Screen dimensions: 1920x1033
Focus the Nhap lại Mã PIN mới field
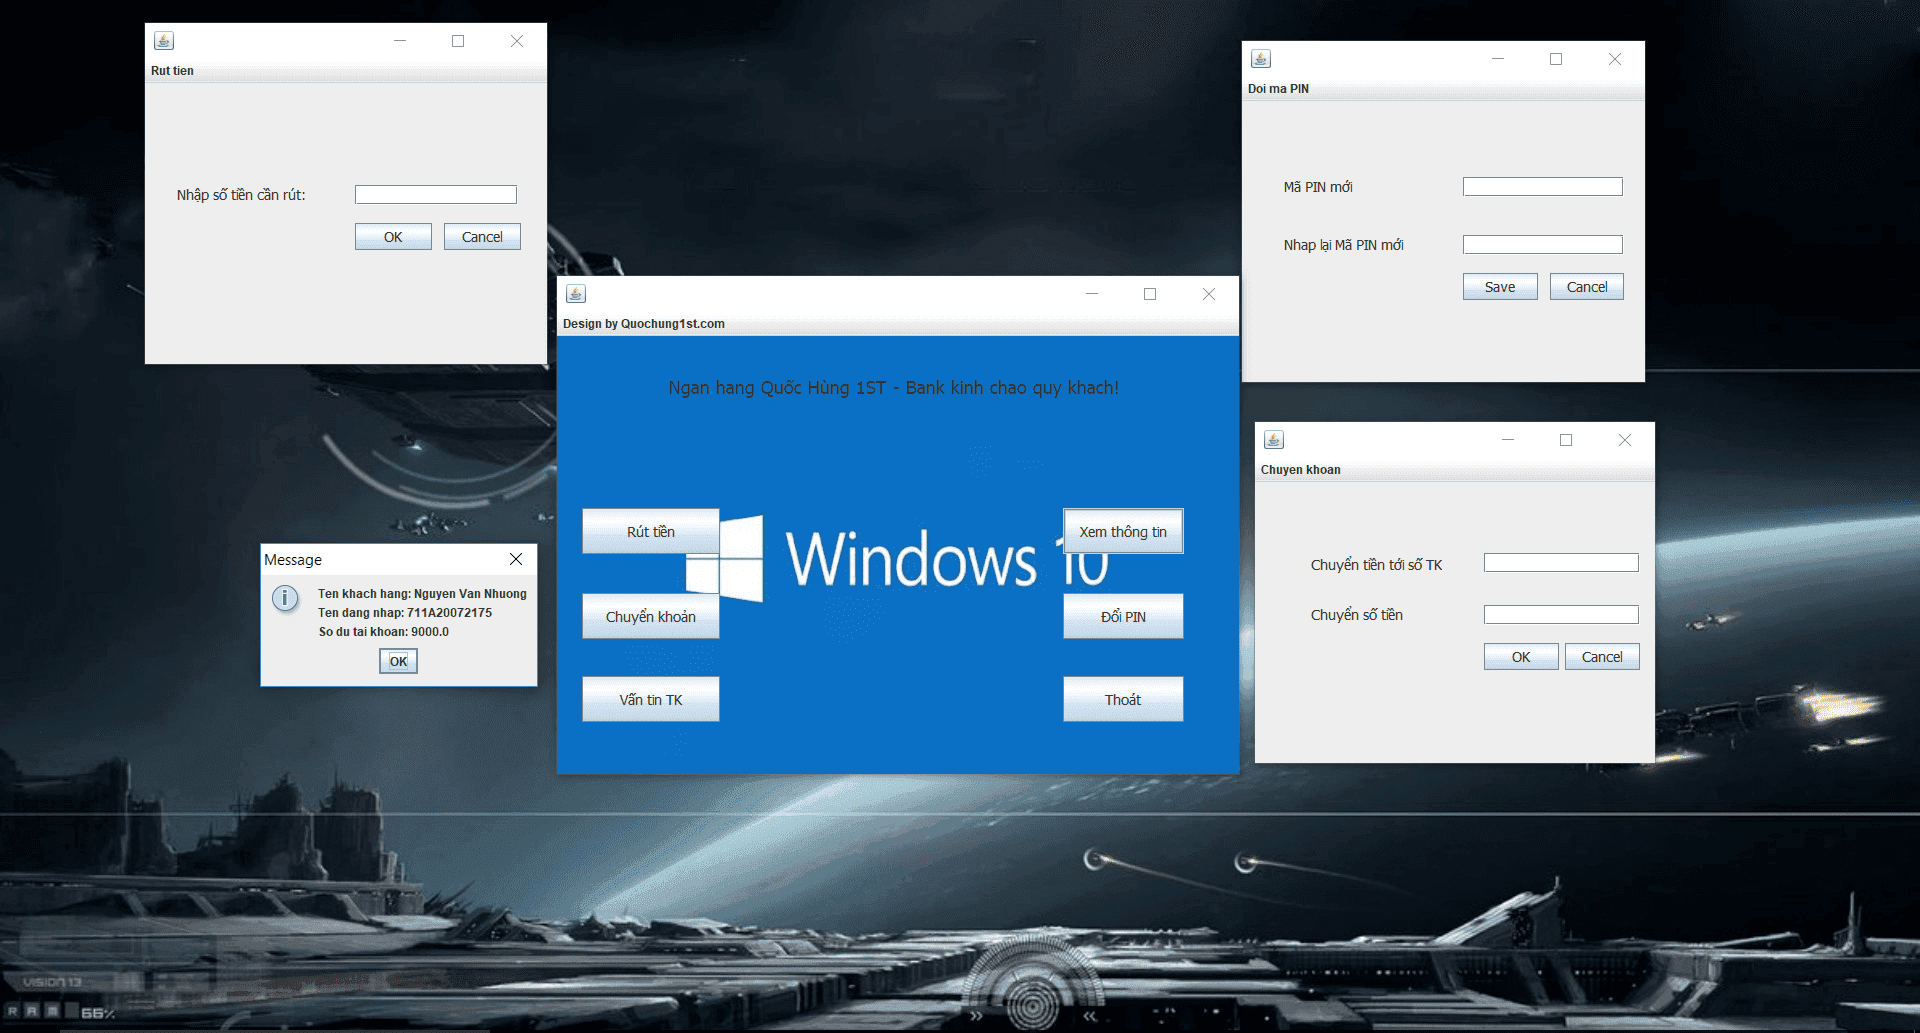[x=1542, y=245]
